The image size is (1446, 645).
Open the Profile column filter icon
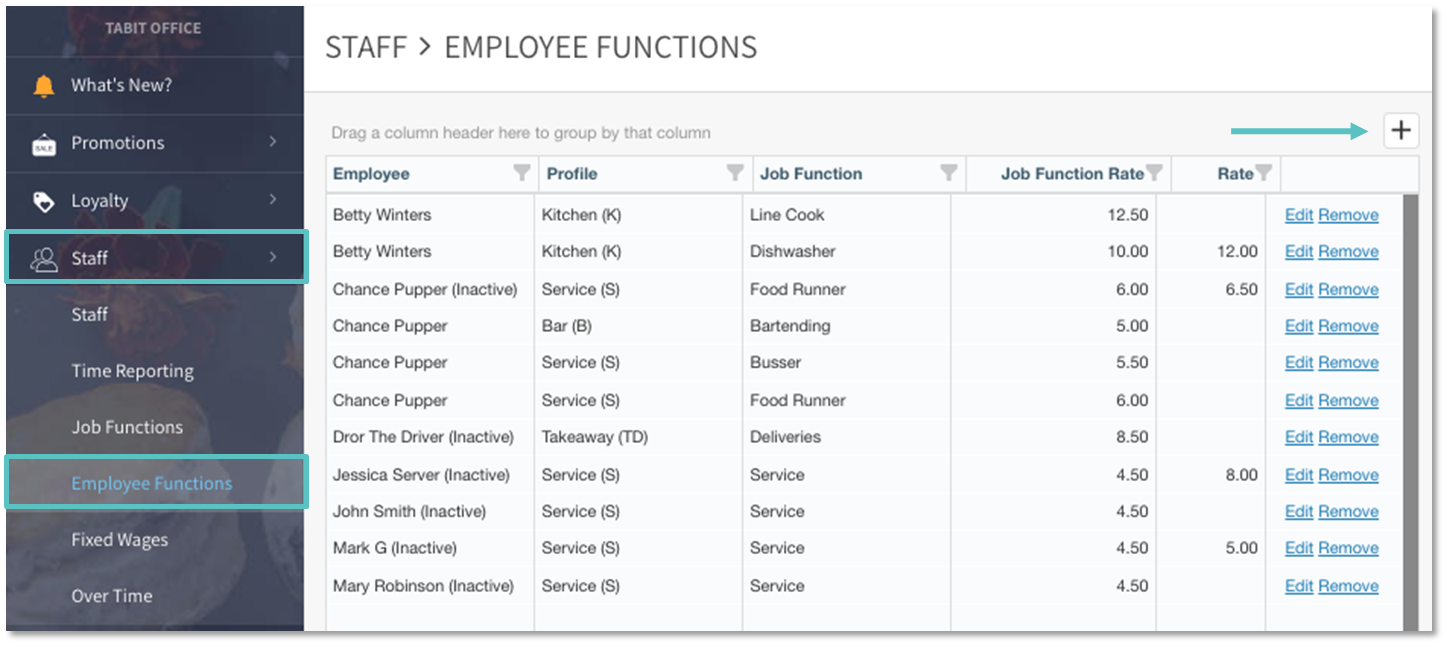(x=735, y=173)
